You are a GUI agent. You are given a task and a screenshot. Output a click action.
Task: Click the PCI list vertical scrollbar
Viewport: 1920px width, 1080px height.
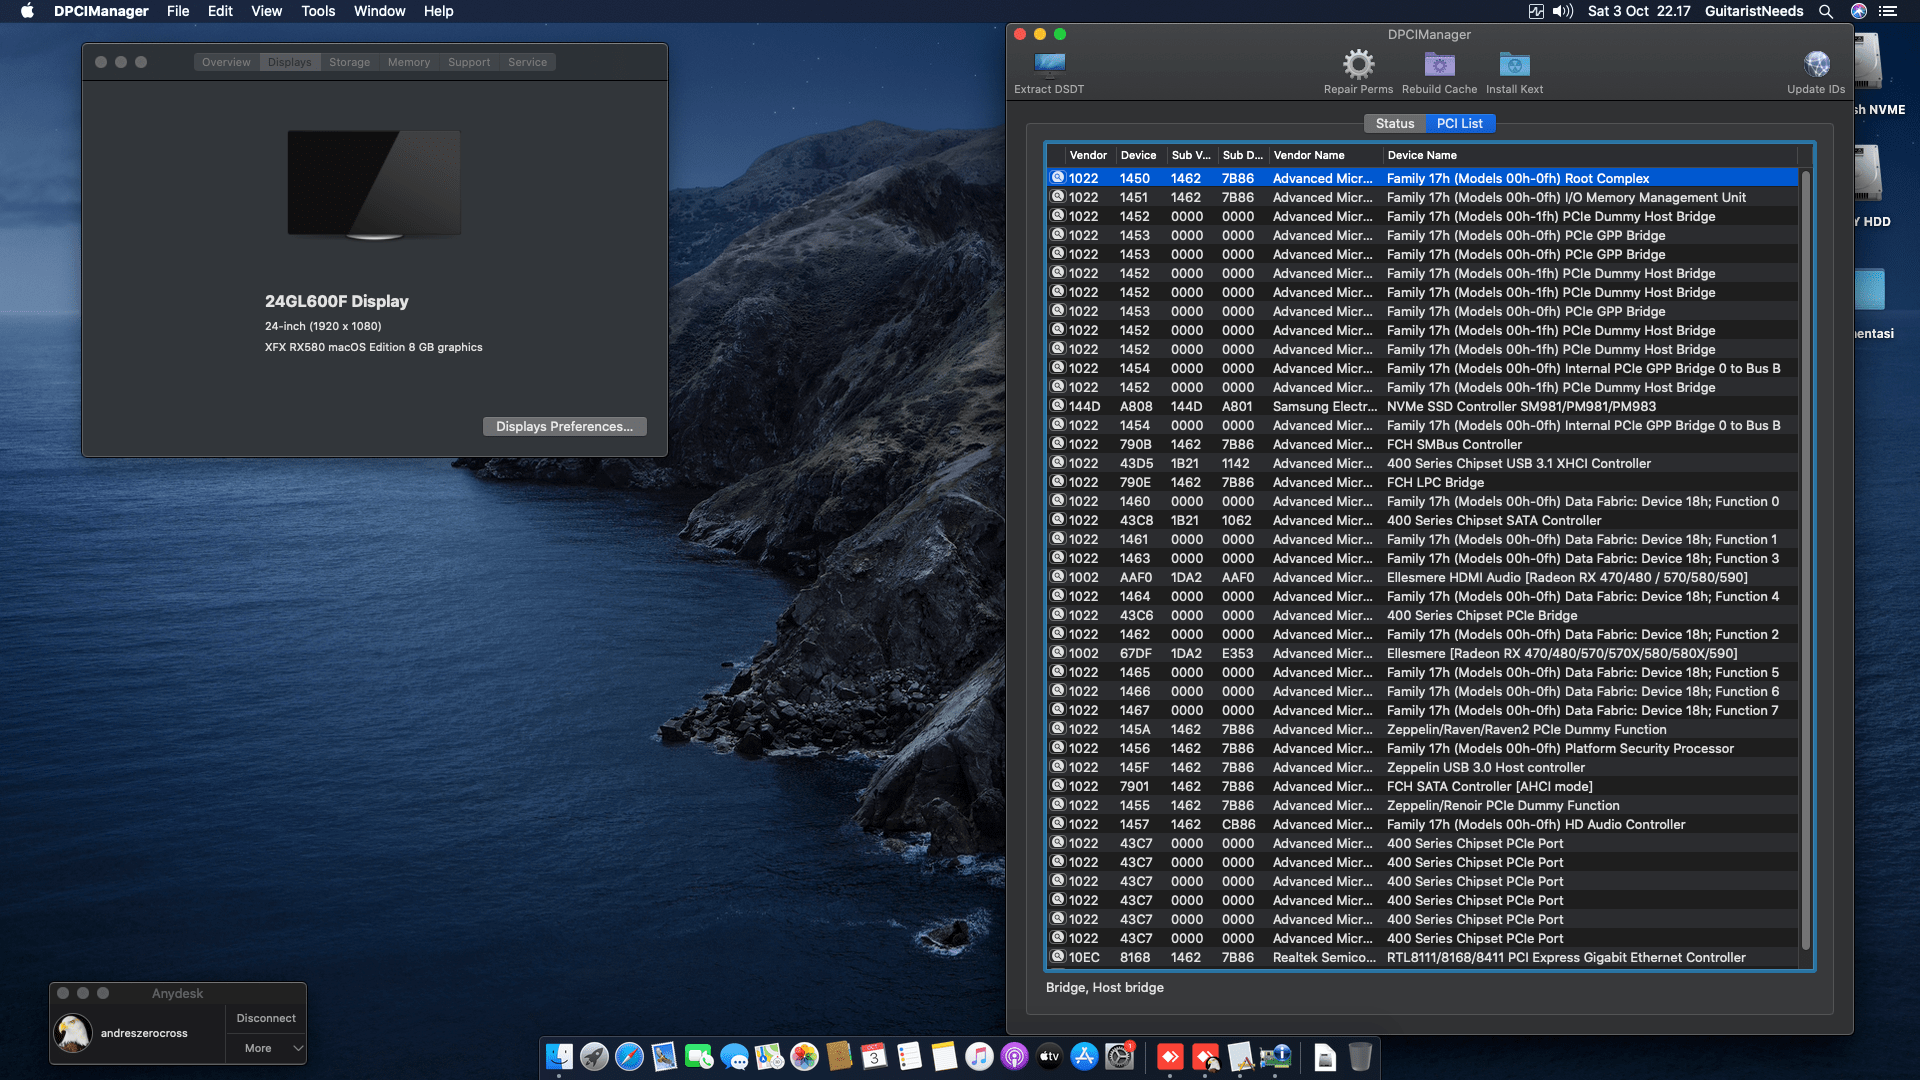point(1806,560)
